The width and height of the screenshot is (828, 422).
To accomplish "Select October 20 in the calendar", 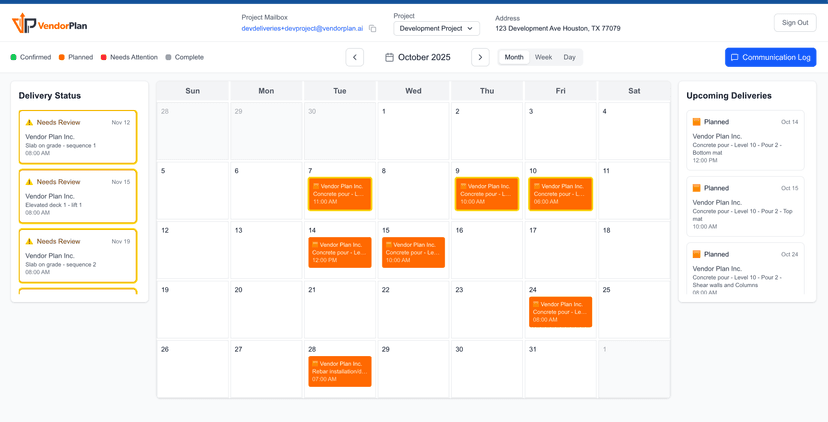I will [266, 310].
